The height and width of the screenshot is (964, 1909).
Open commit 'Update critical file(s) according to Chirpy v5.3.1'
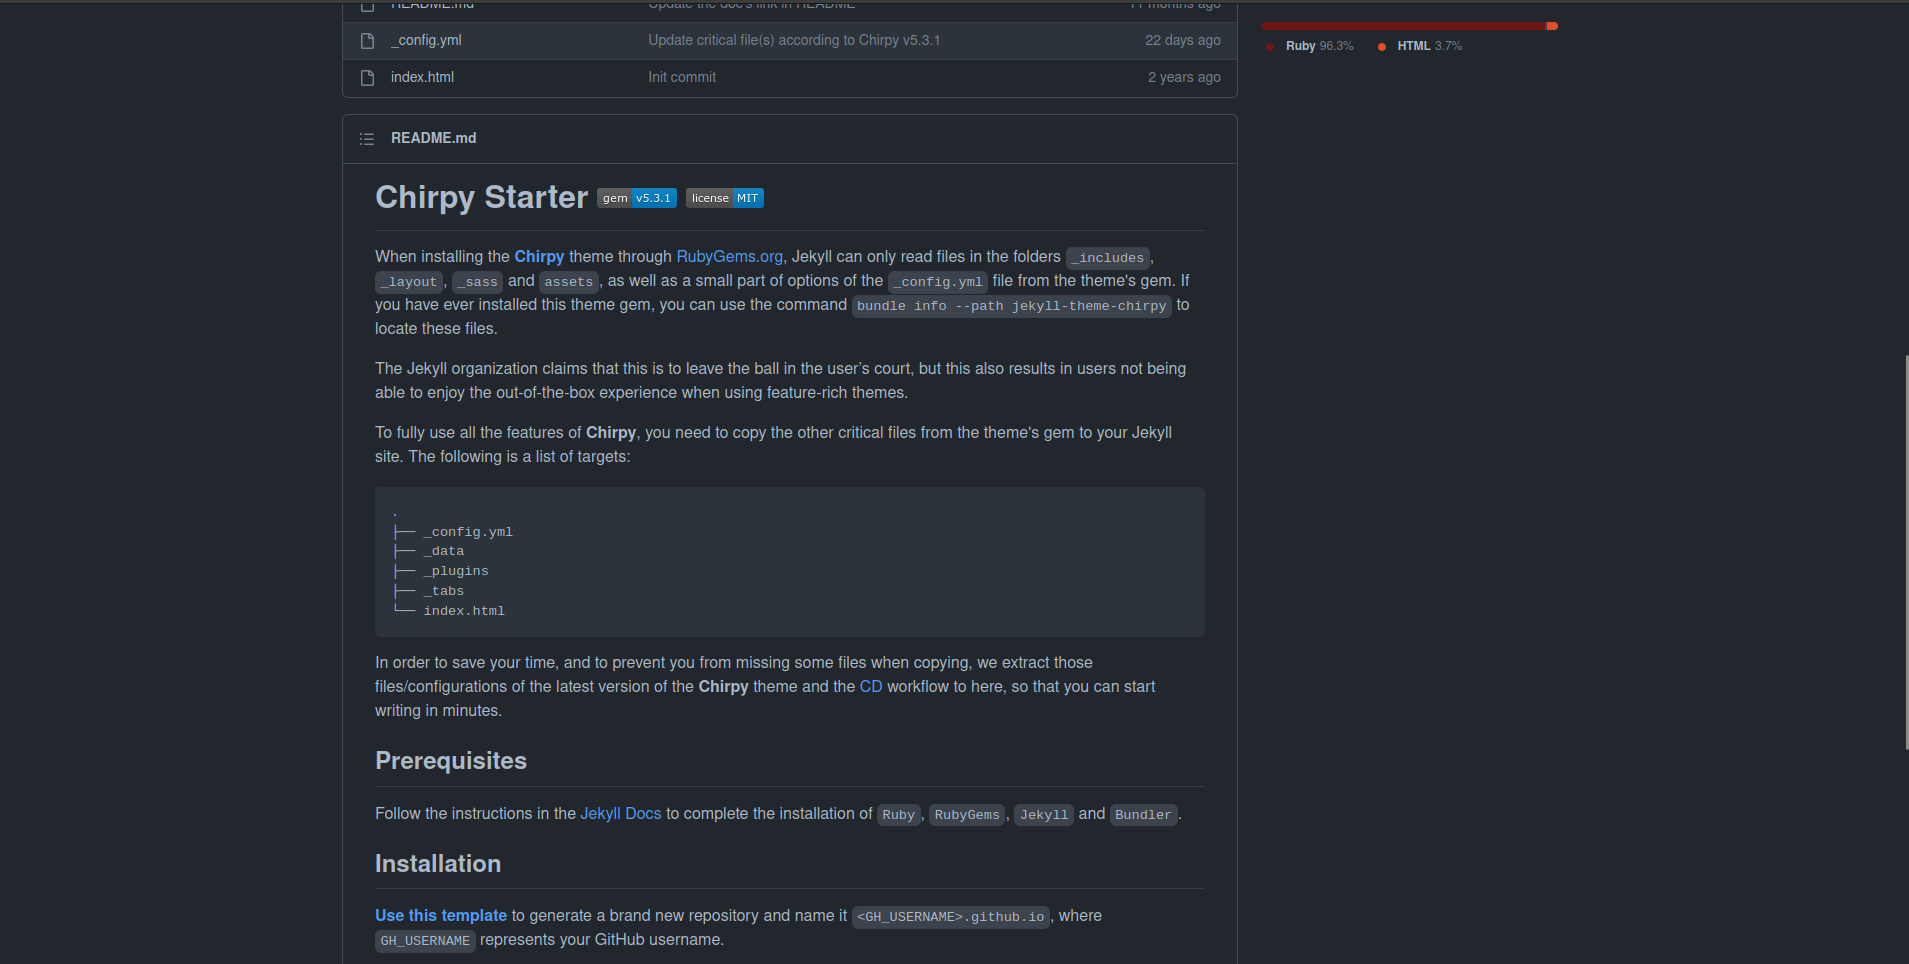[x=794, y=40]
